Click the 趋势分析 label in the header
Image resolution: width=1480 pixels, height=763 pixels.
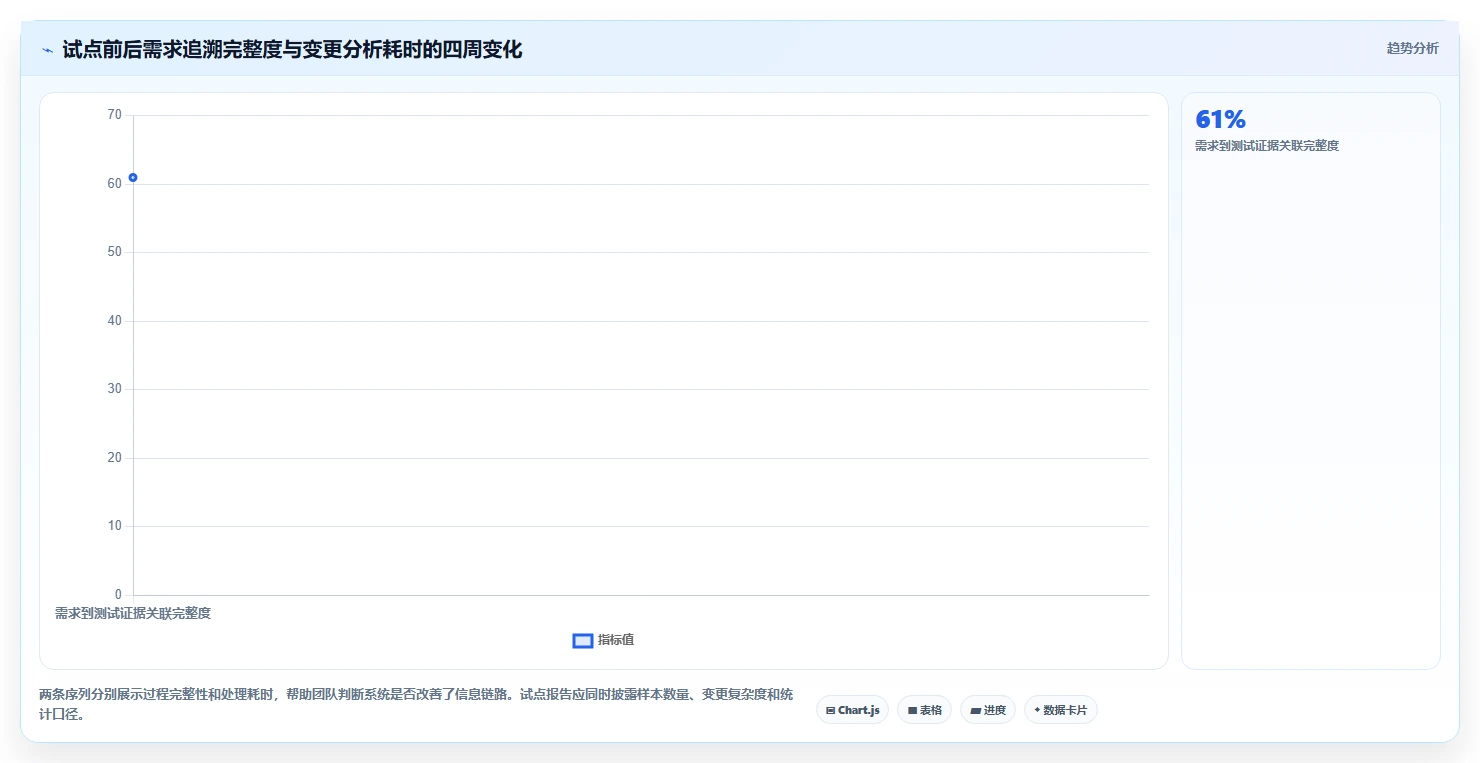[1412, 48]
